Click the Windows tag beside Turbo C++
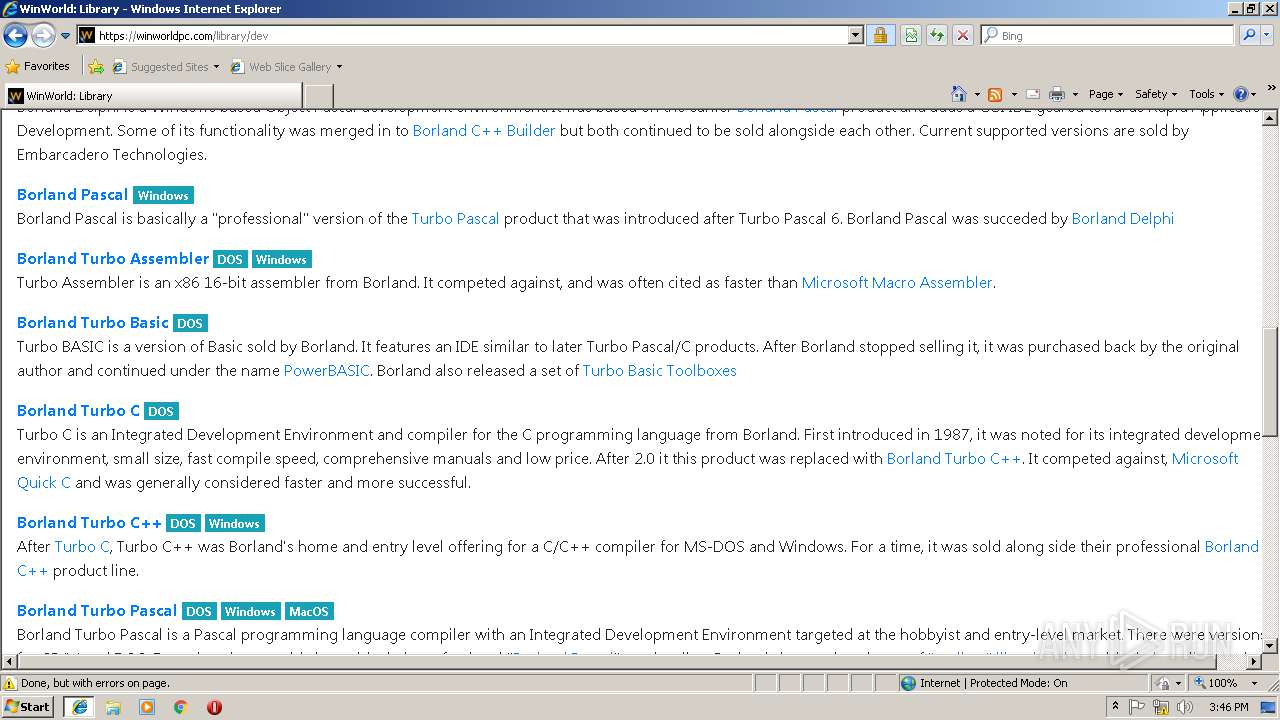 234,523
